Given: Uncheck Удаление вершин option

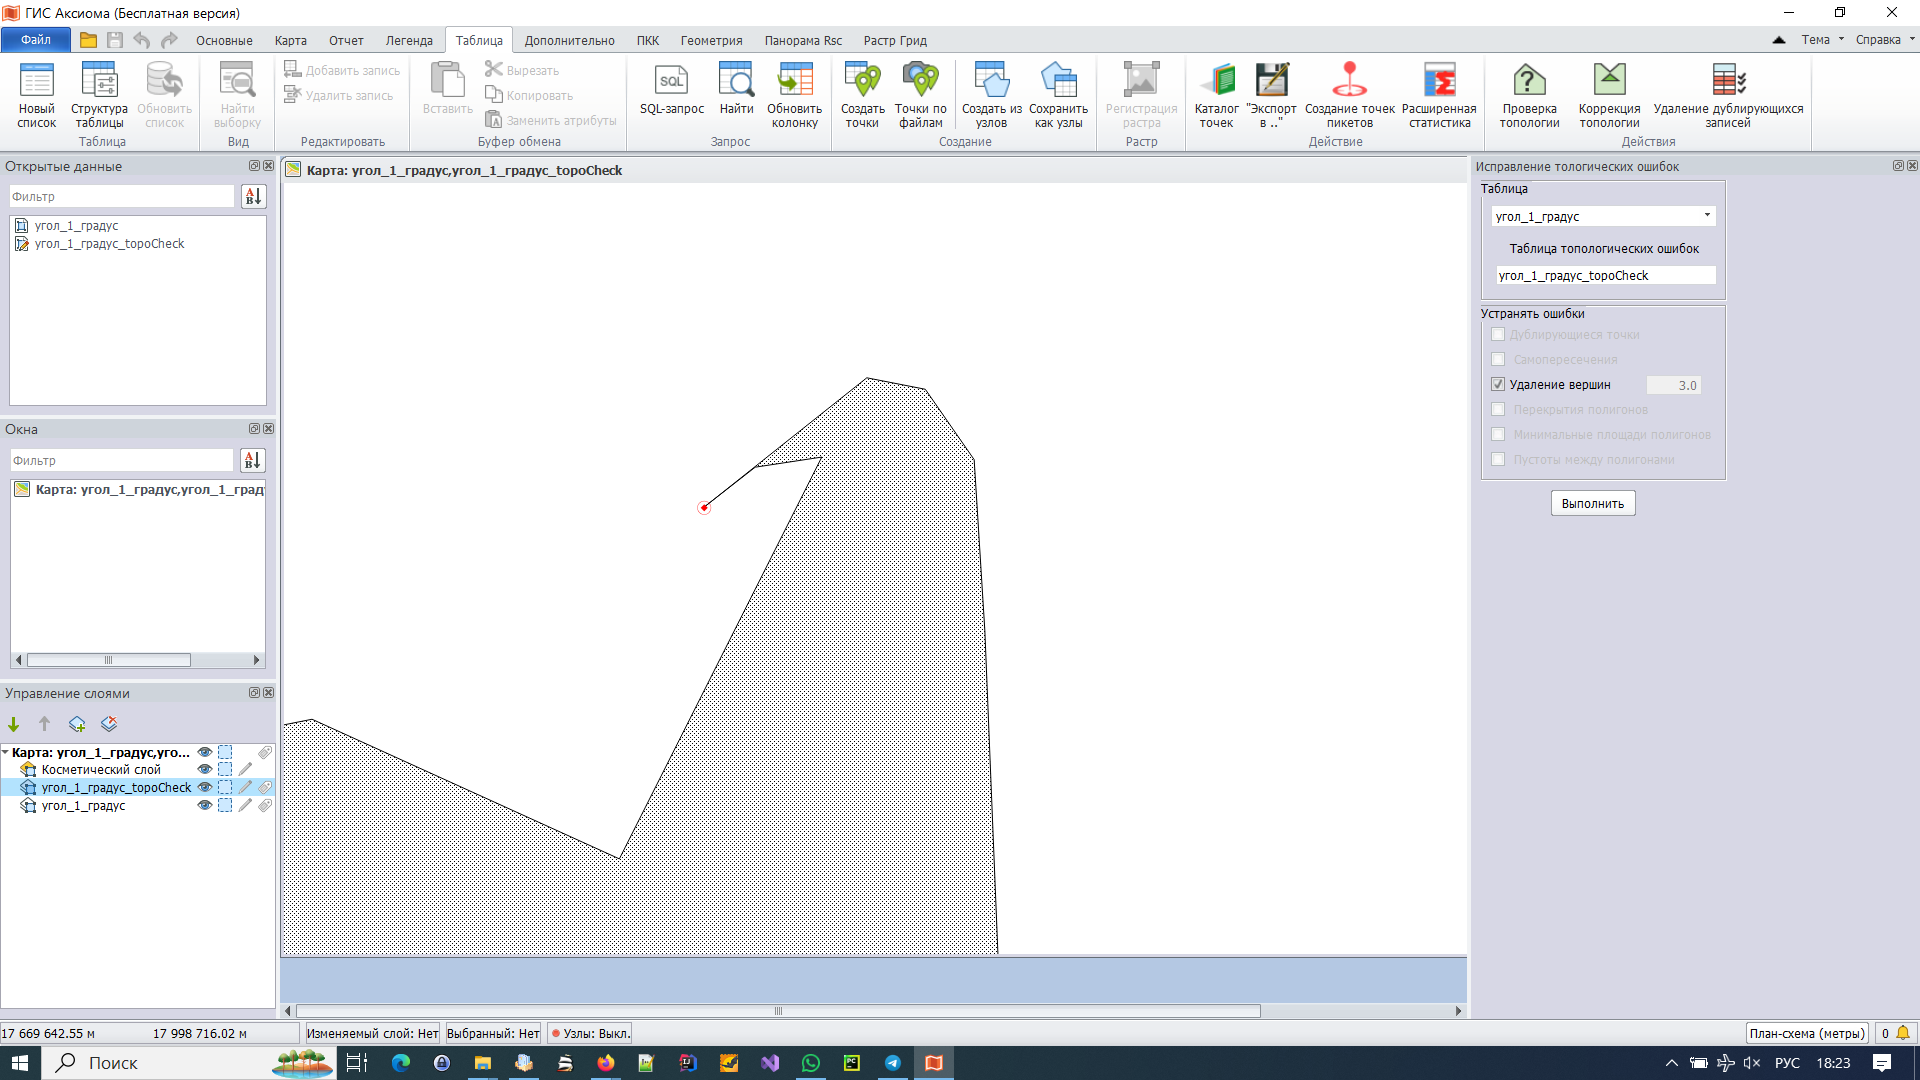Looking at the screenshot, I should 1498,384.
